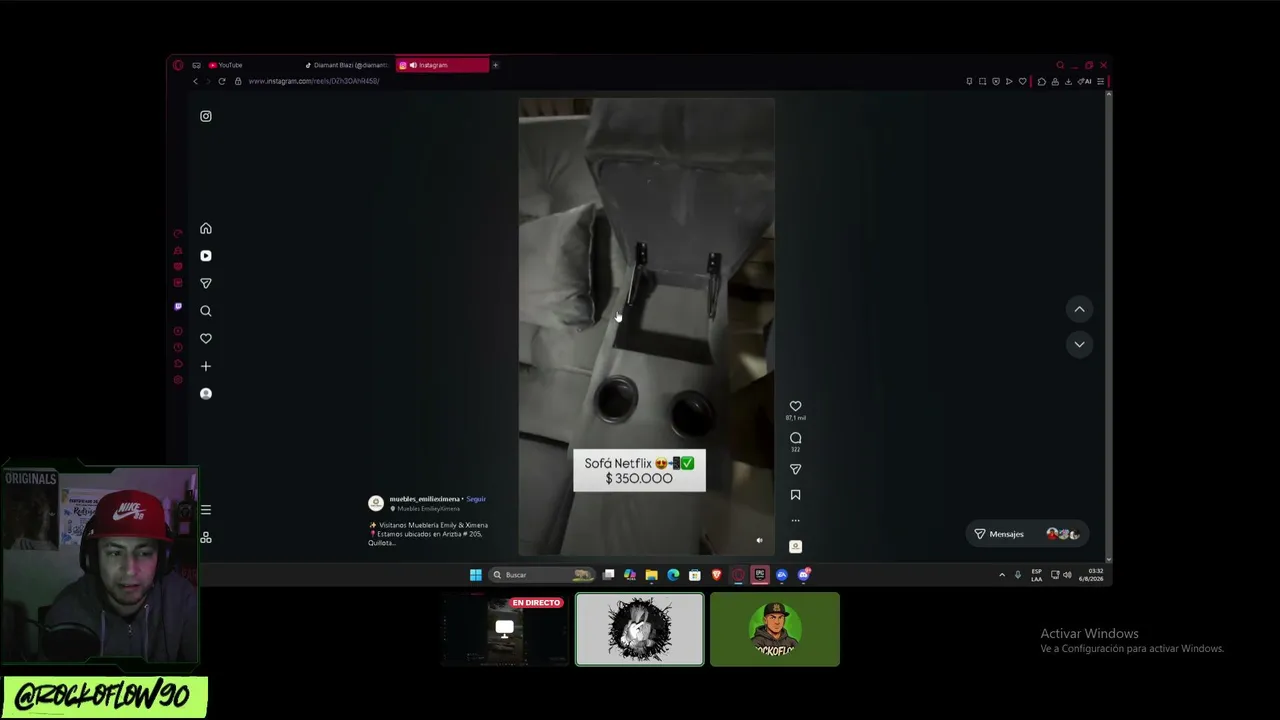This screenshot has width=1280, height=720.
Task: Open the Mensajes floating messages button
Action: click(1026, 534)
